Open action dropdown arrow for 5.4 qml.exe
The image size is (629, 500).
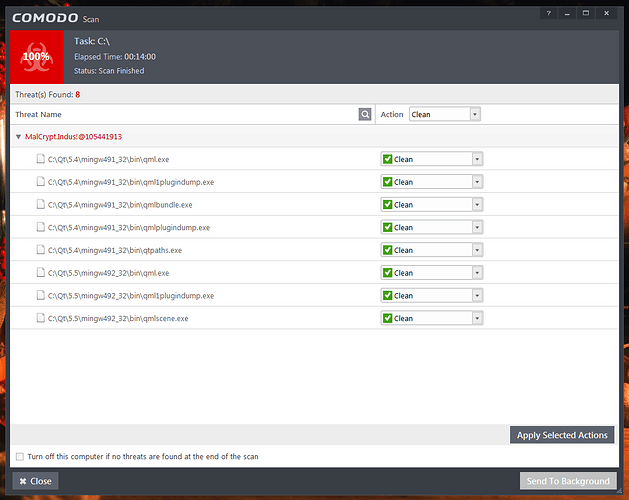[477, 159]
